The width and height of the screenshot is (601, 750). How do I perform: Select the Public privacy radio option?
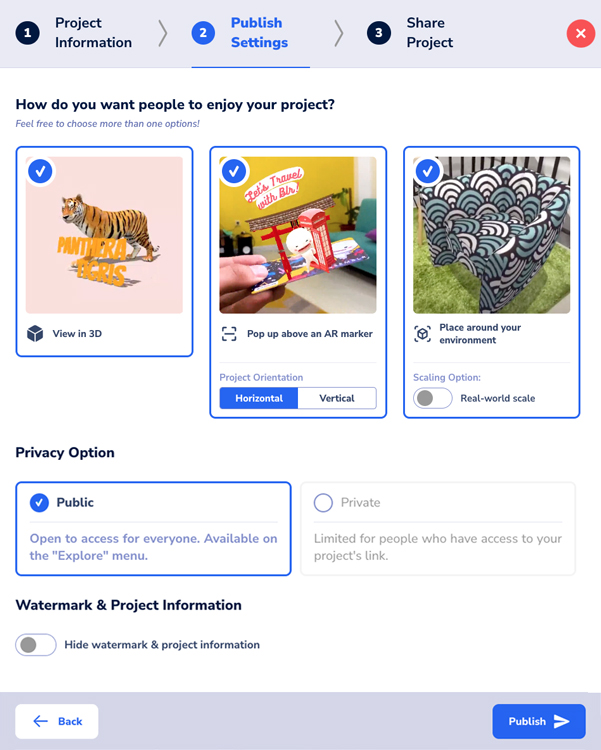(40, 503)
